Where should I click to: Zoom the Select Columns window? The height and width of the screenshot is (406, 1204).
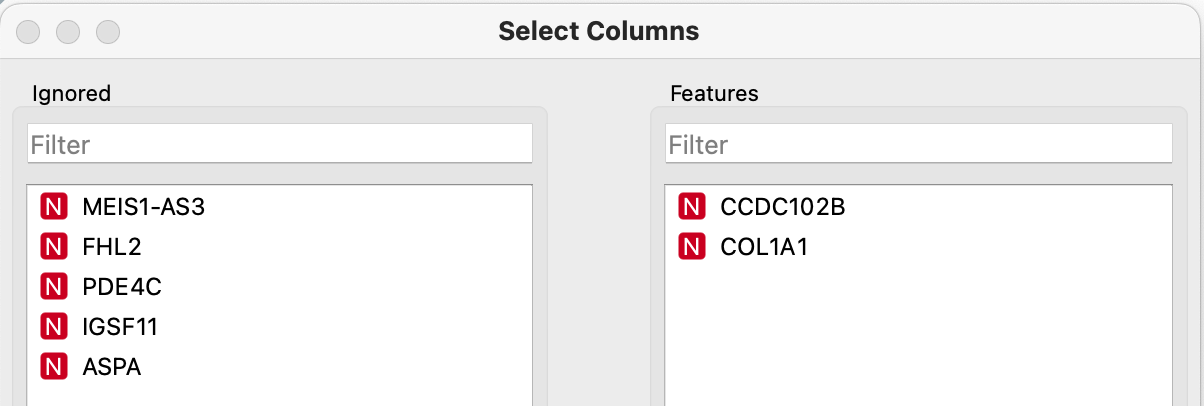point(108,31)
